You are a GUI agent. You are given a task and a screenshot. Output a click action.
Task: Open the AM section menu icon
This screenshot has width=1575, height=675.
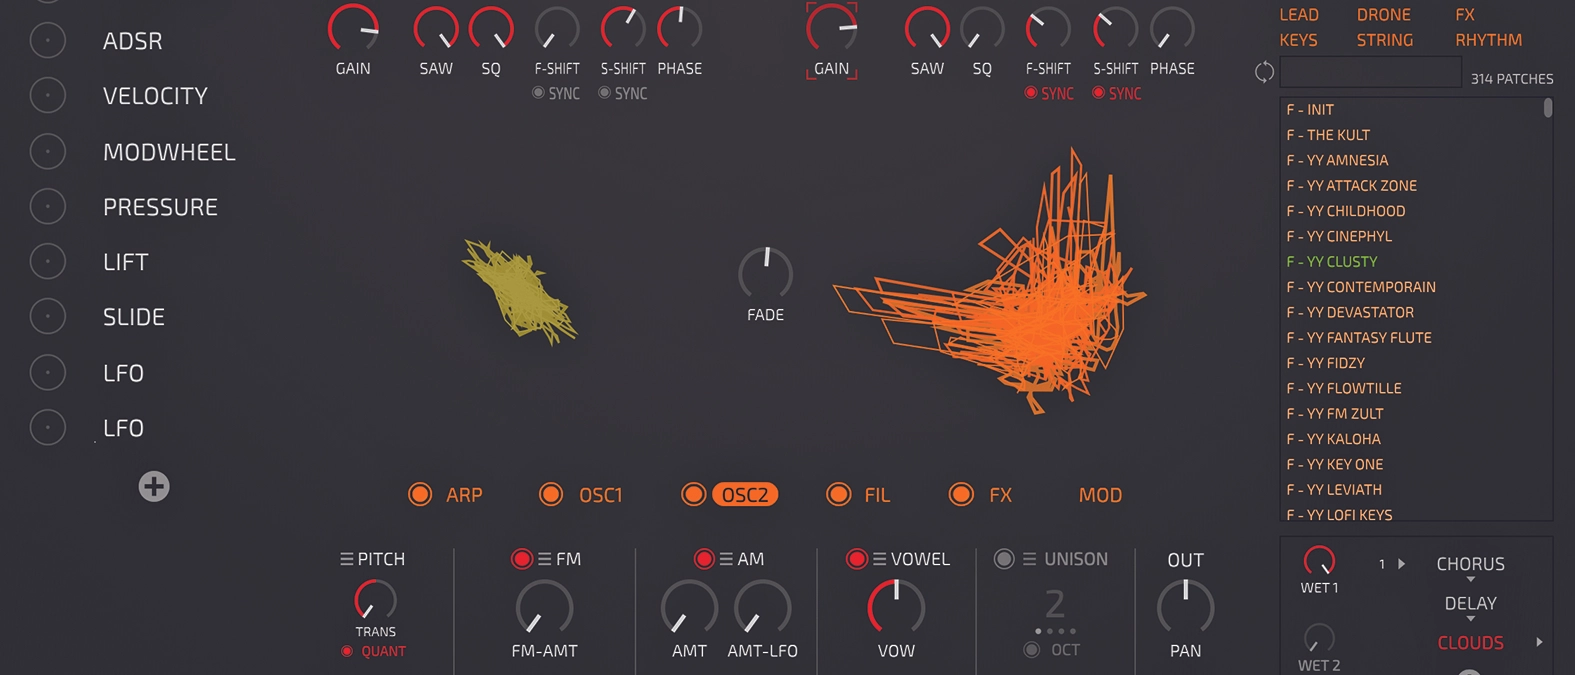tap(727, 559)
